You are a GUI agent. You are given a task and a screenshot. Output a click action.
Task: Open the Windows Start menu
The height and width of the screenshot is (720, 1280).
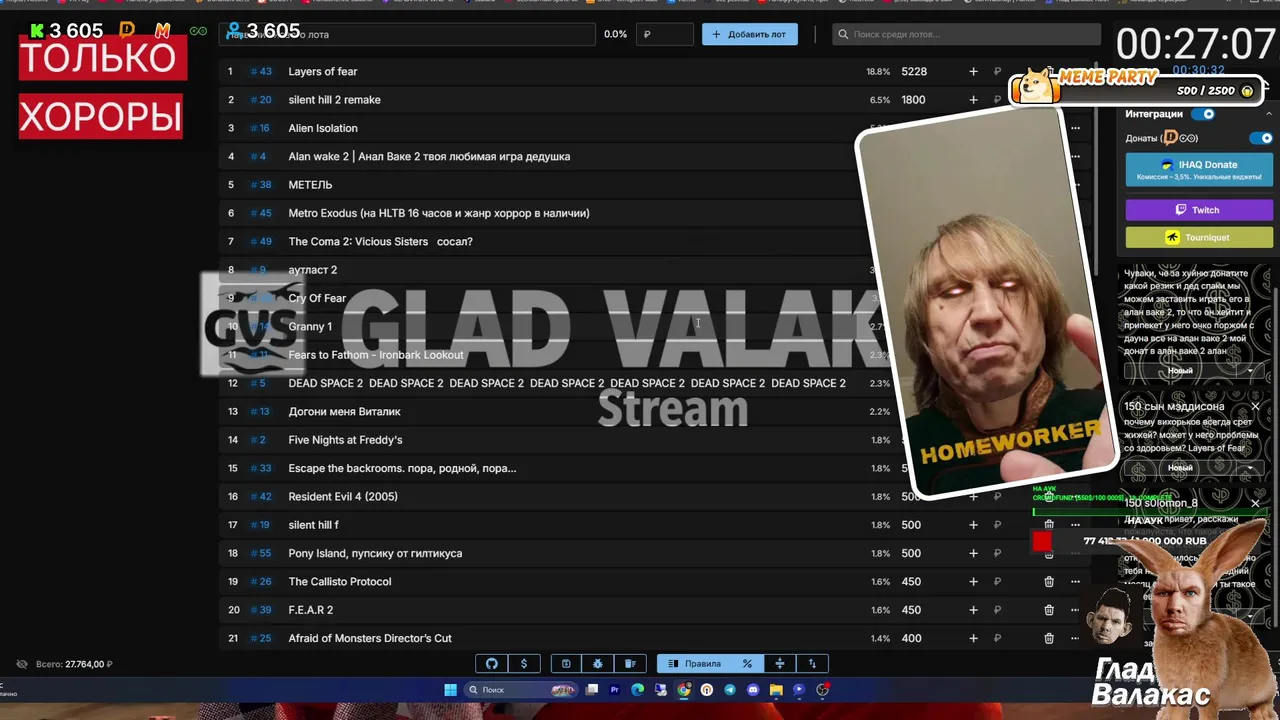click(x=450, y=690)
